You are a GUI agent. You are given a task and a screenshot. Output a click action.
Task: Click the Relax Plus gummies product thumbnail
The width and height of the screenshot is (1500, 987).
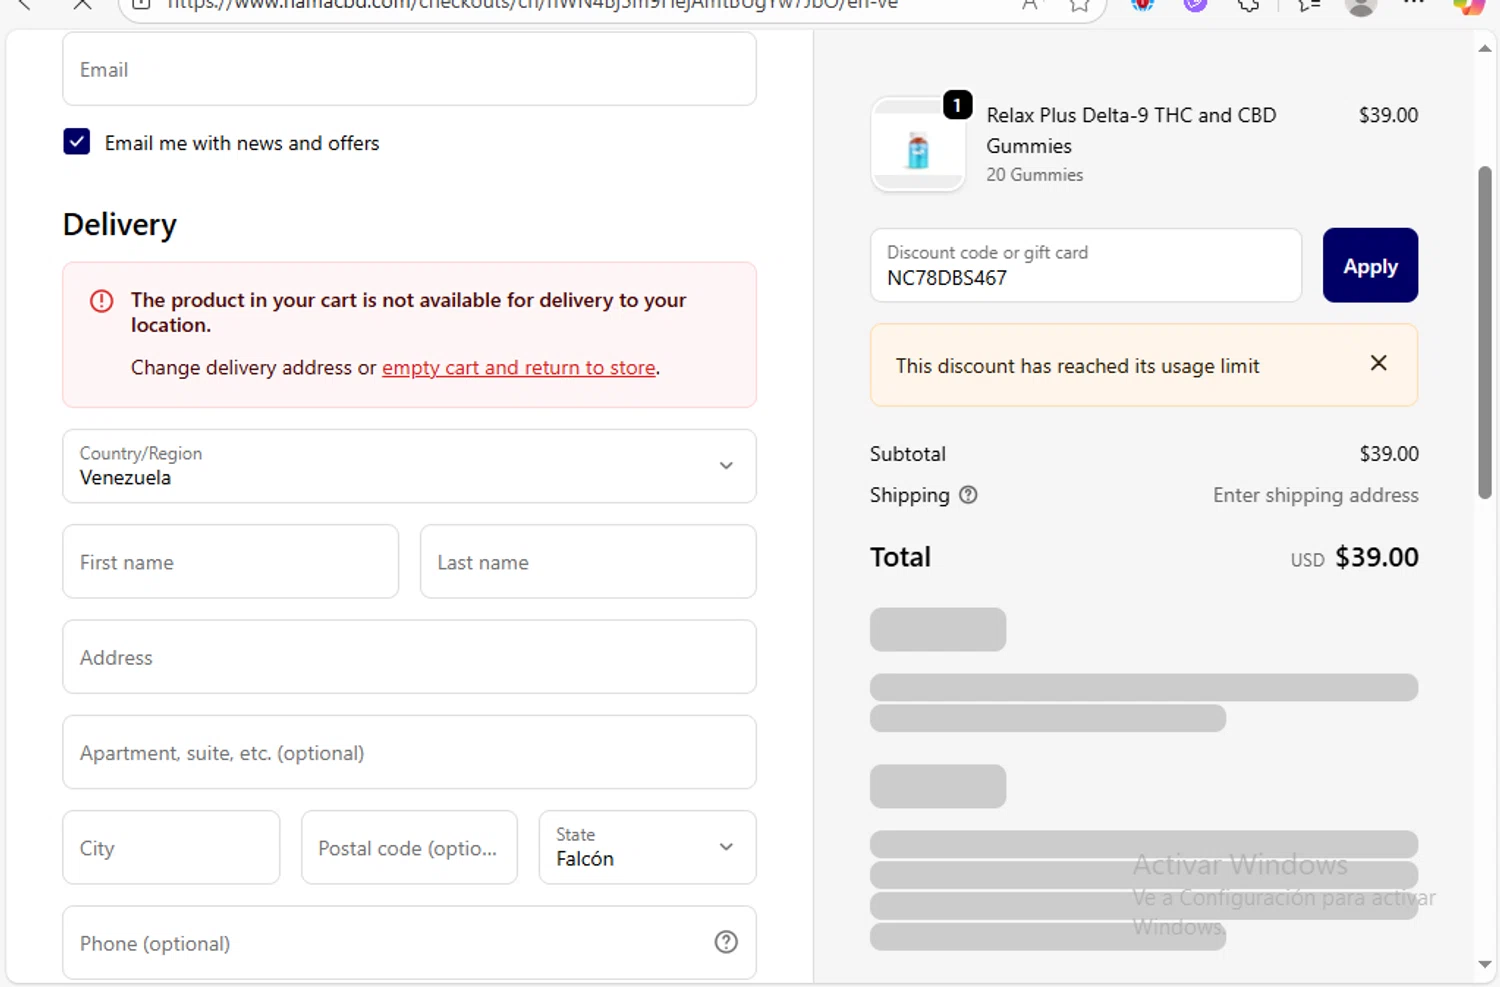918,146
